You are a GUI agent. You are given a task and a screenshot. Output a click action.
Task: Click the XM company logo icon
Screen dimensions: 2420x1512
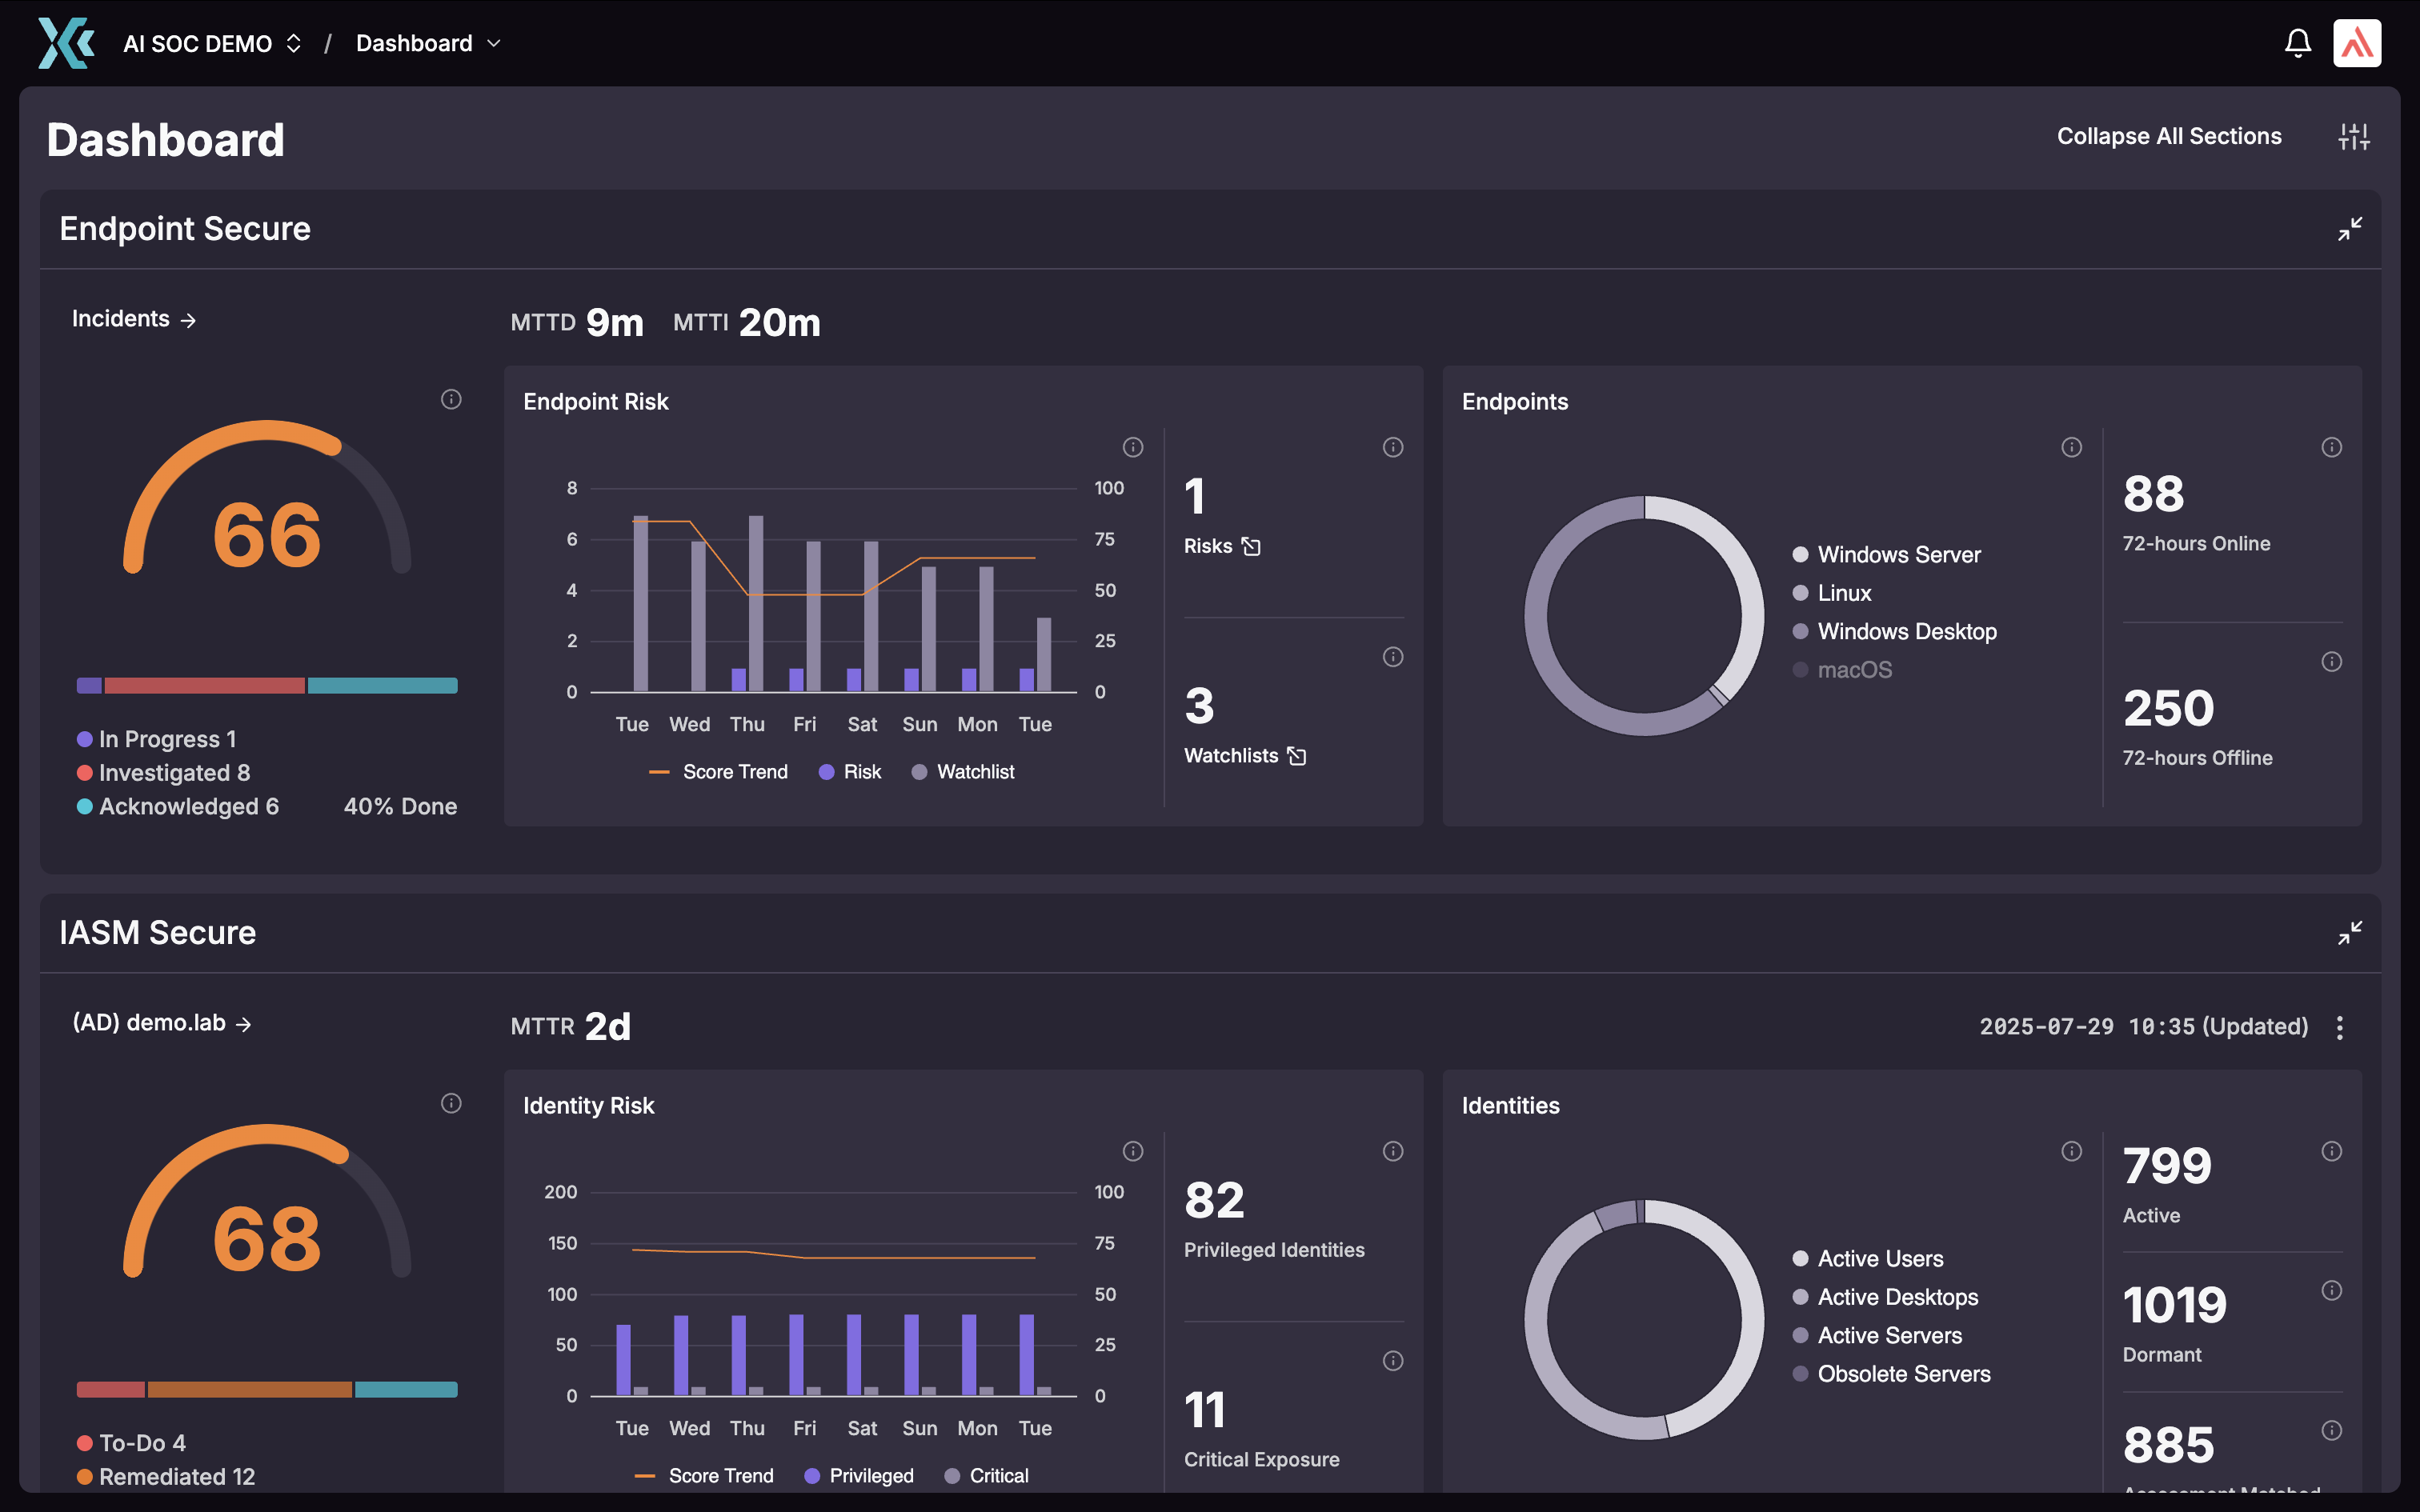pos(66,42)
